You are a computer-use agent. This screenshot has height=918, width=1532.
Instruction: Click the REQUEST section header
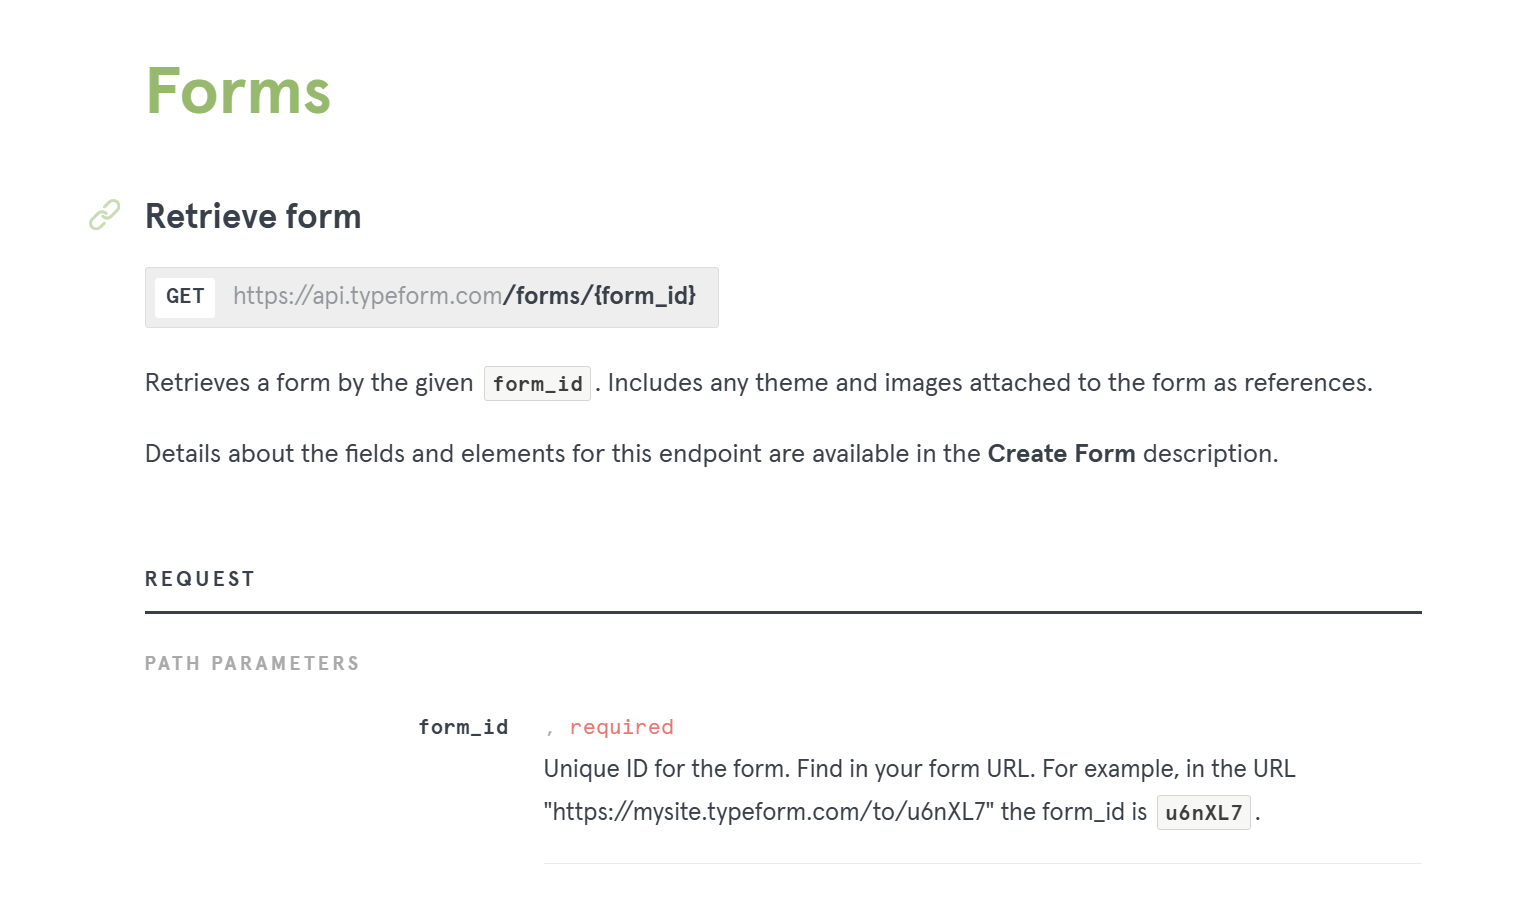pos(200,579)
